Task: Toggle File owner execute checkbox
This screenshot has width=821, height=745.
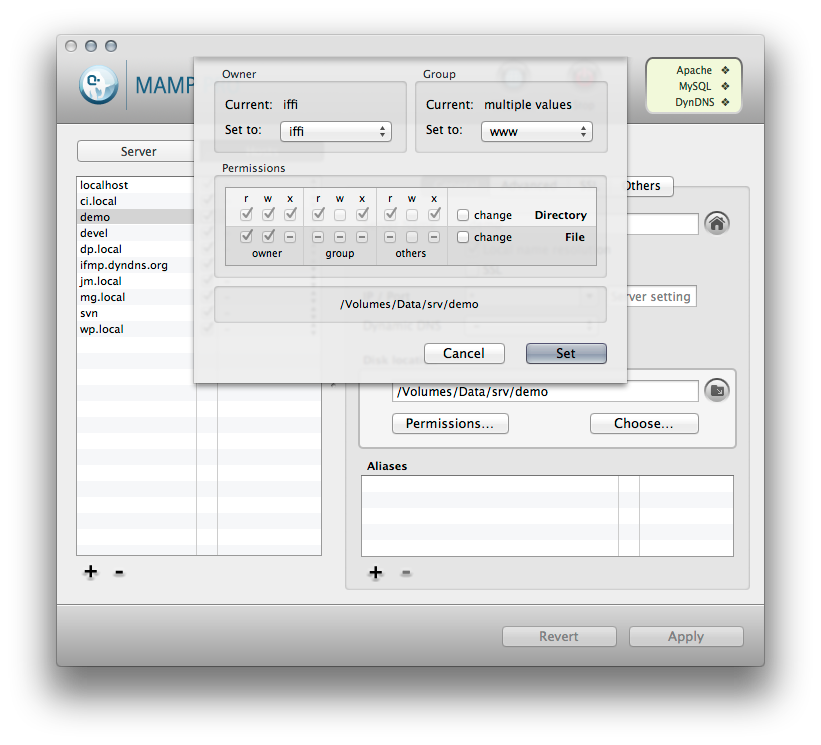Action: pyautogui.click(x=290, y=237)
